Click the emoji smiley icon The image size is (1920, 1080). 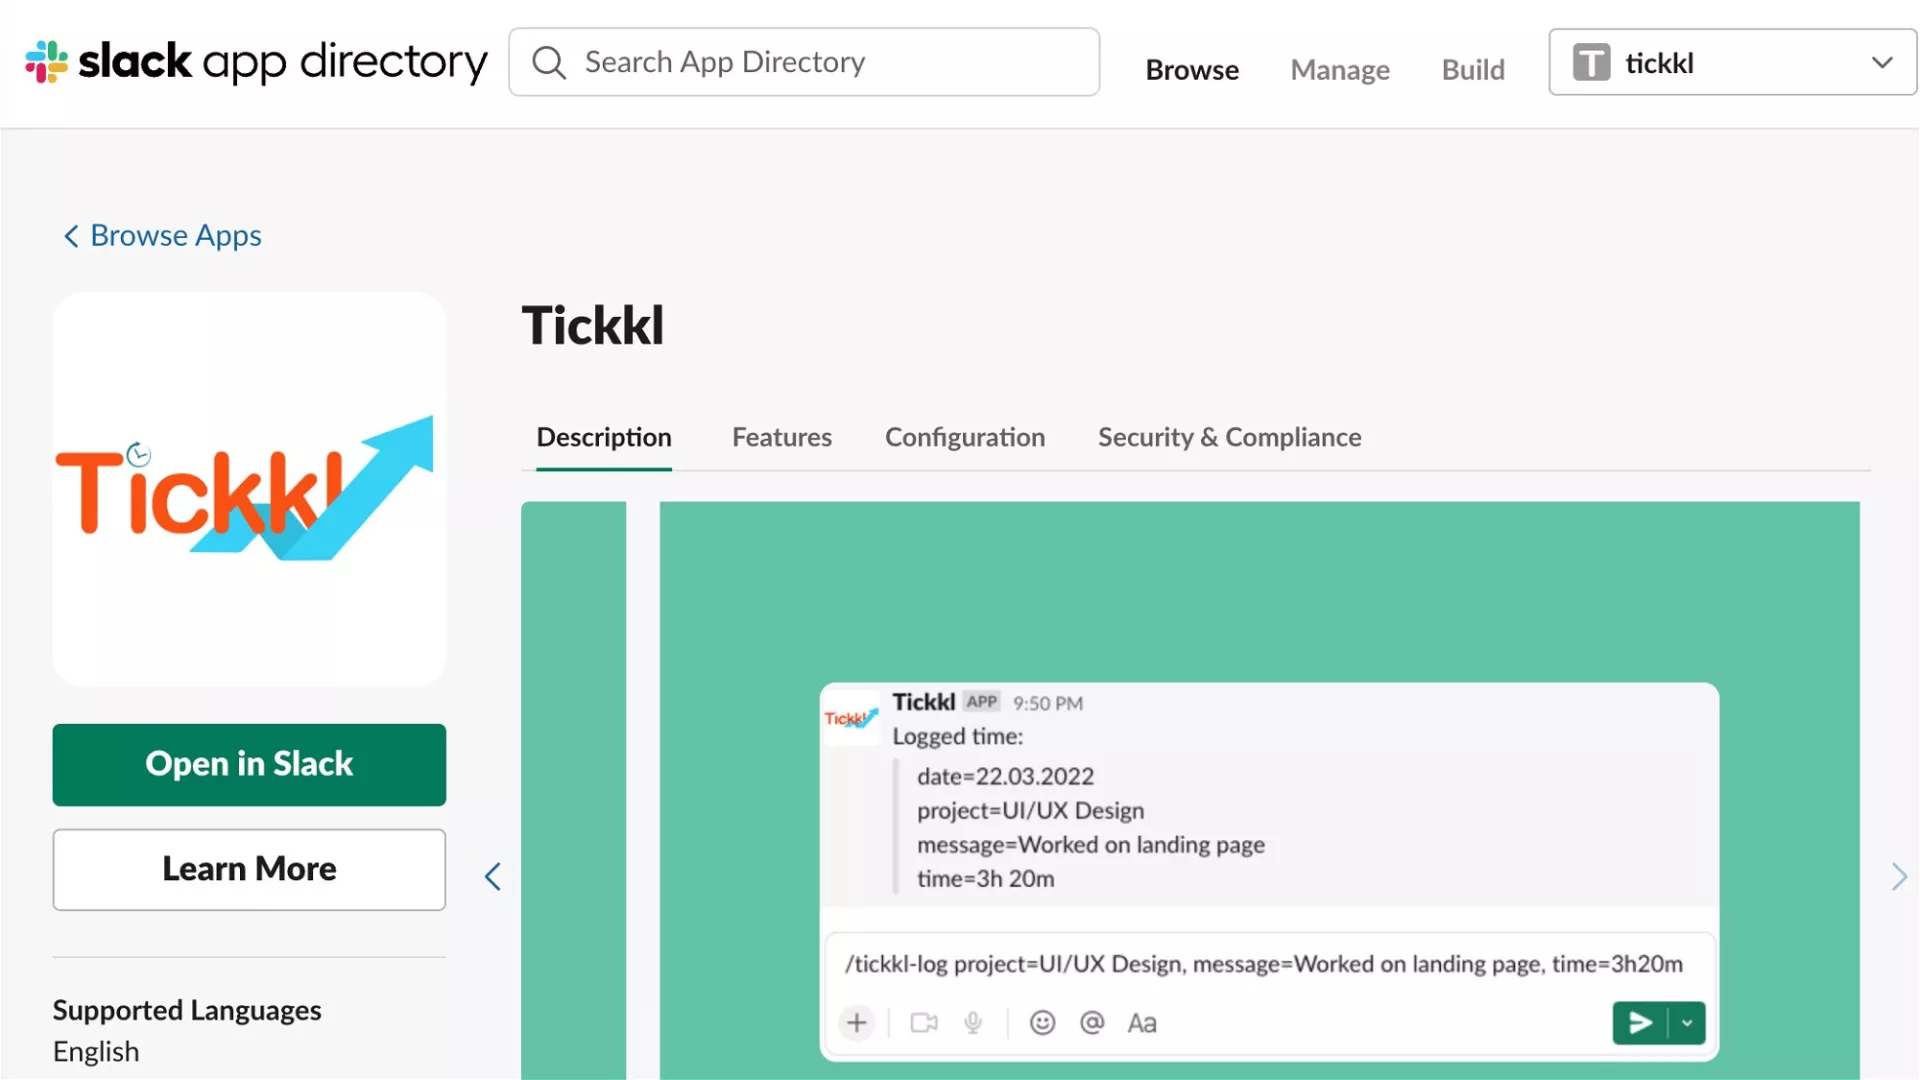pos(1042,1023)
